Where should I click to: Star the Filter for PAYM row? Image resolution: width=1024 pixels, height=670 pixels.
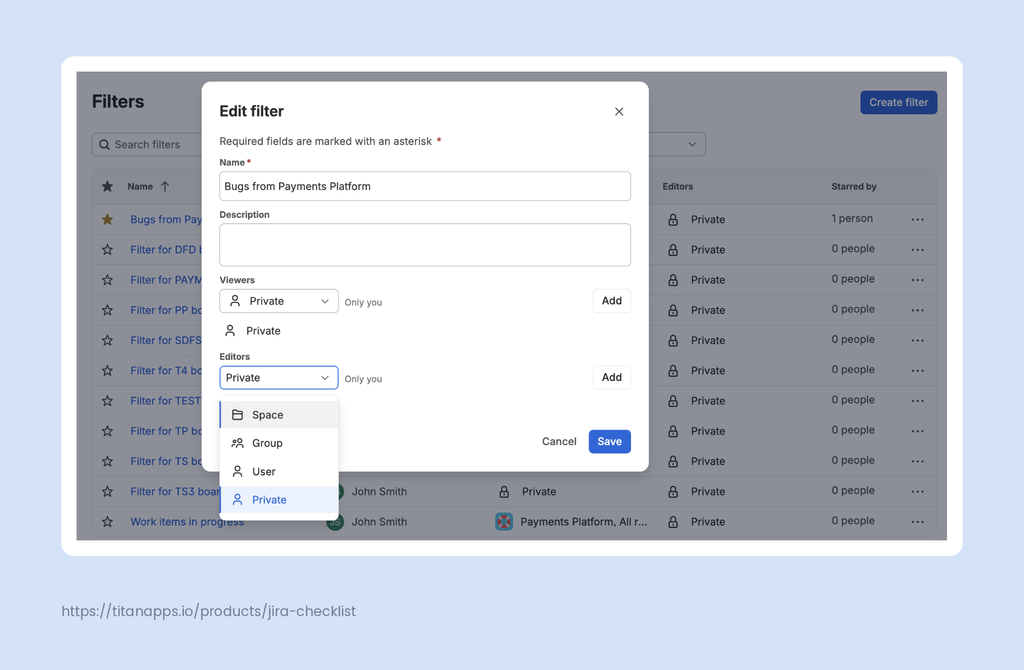tap(107, 279)
